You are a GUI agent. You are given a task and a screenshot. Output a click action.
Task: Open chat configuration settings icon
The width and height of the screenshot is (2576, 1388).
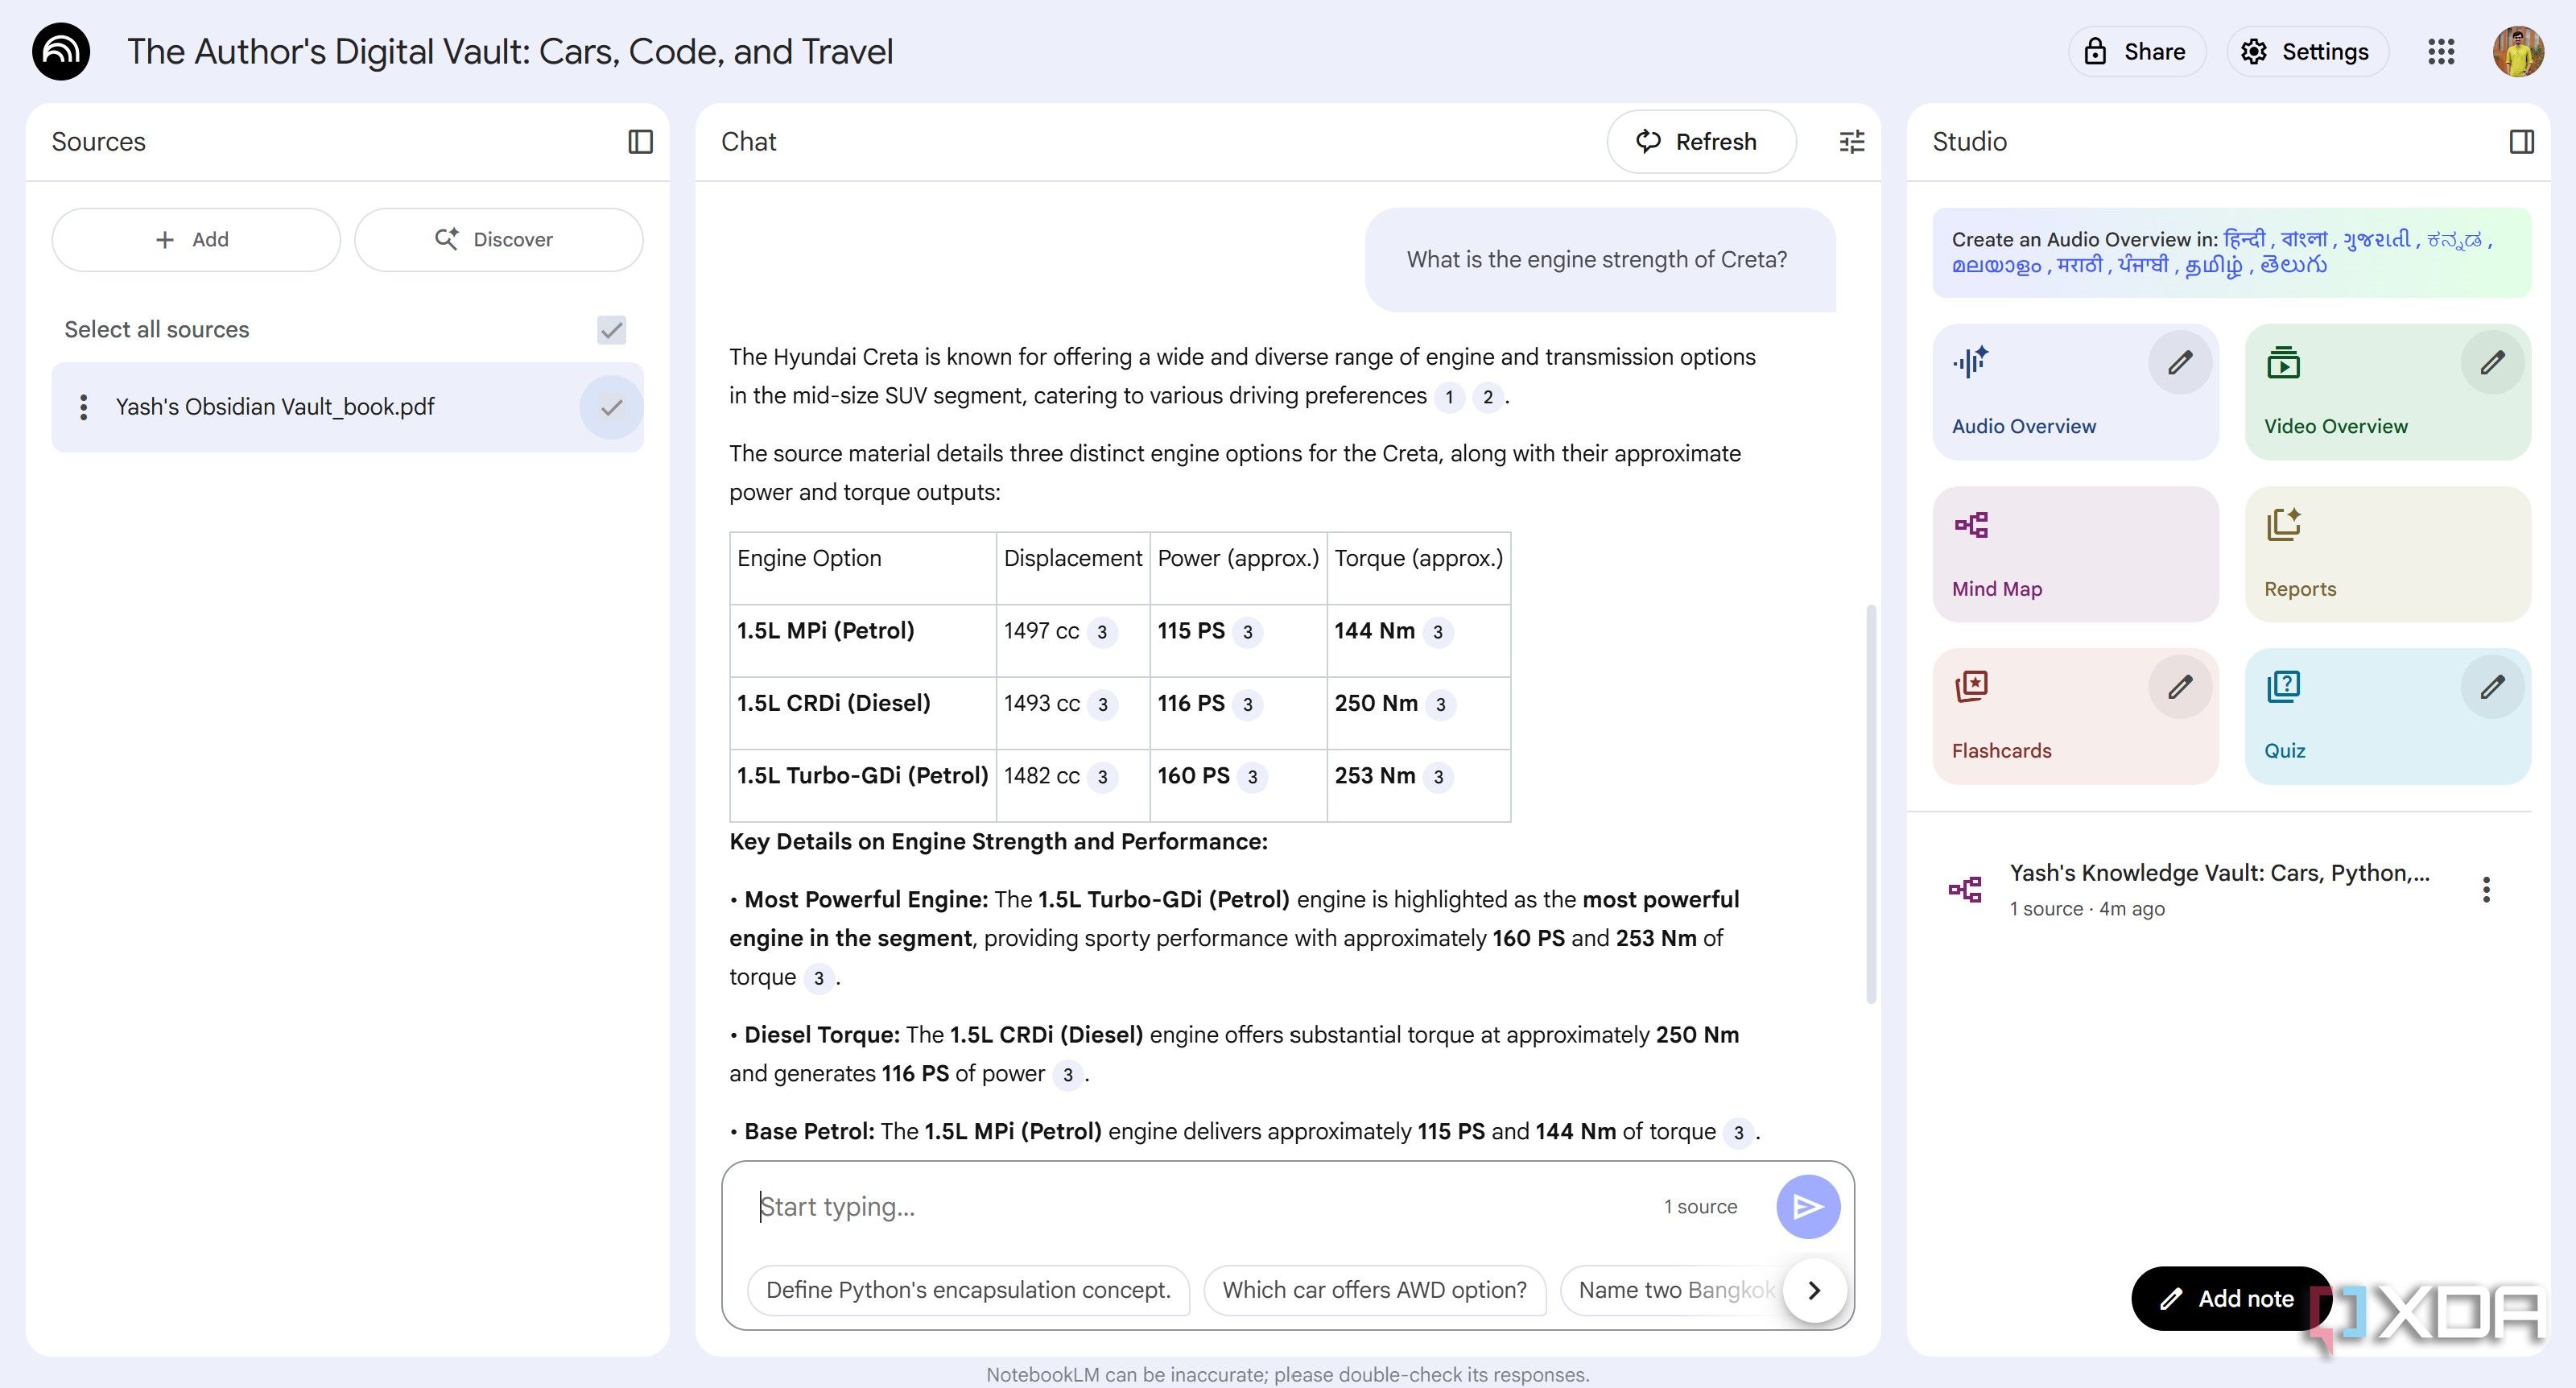point(1851,142)
